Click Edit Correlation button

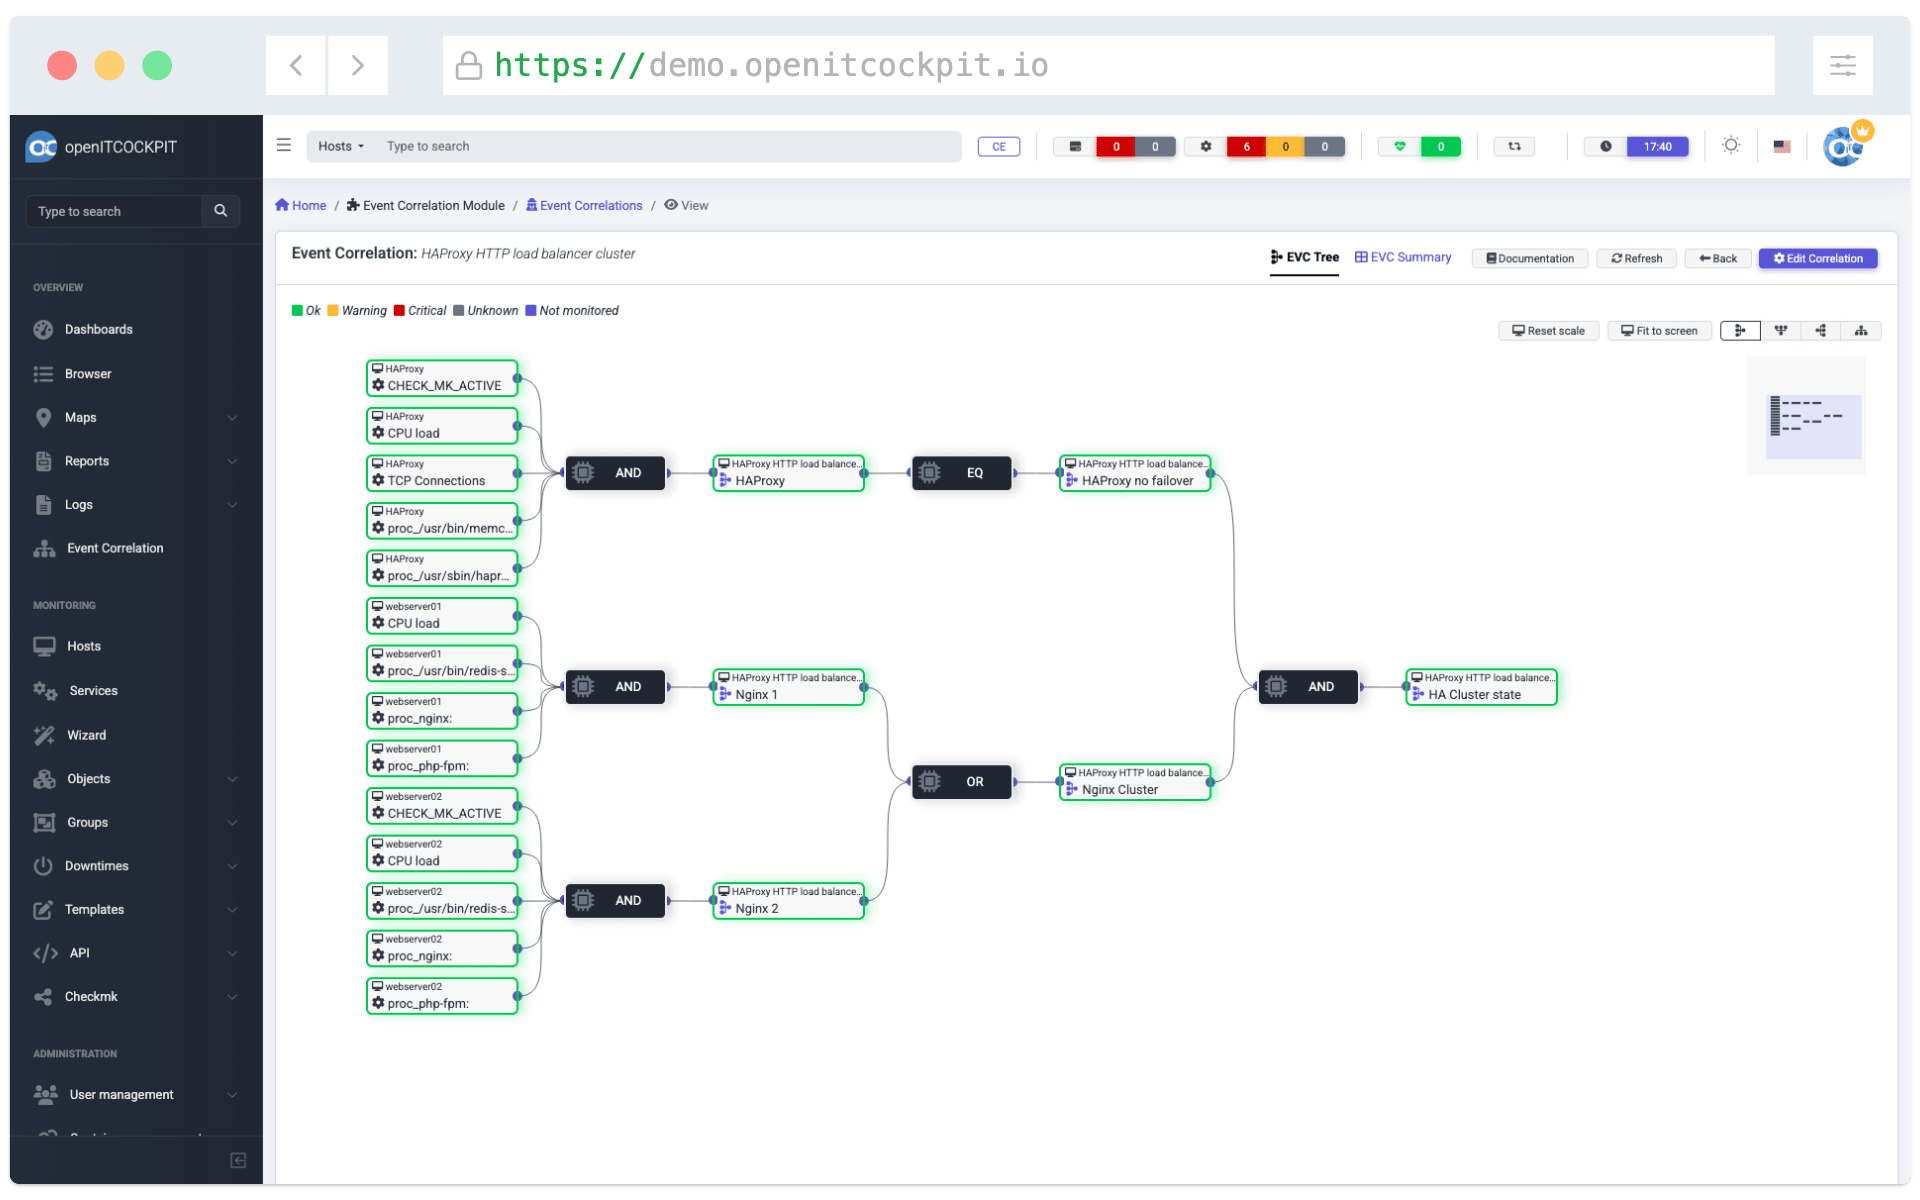[x=1818, y=259]
